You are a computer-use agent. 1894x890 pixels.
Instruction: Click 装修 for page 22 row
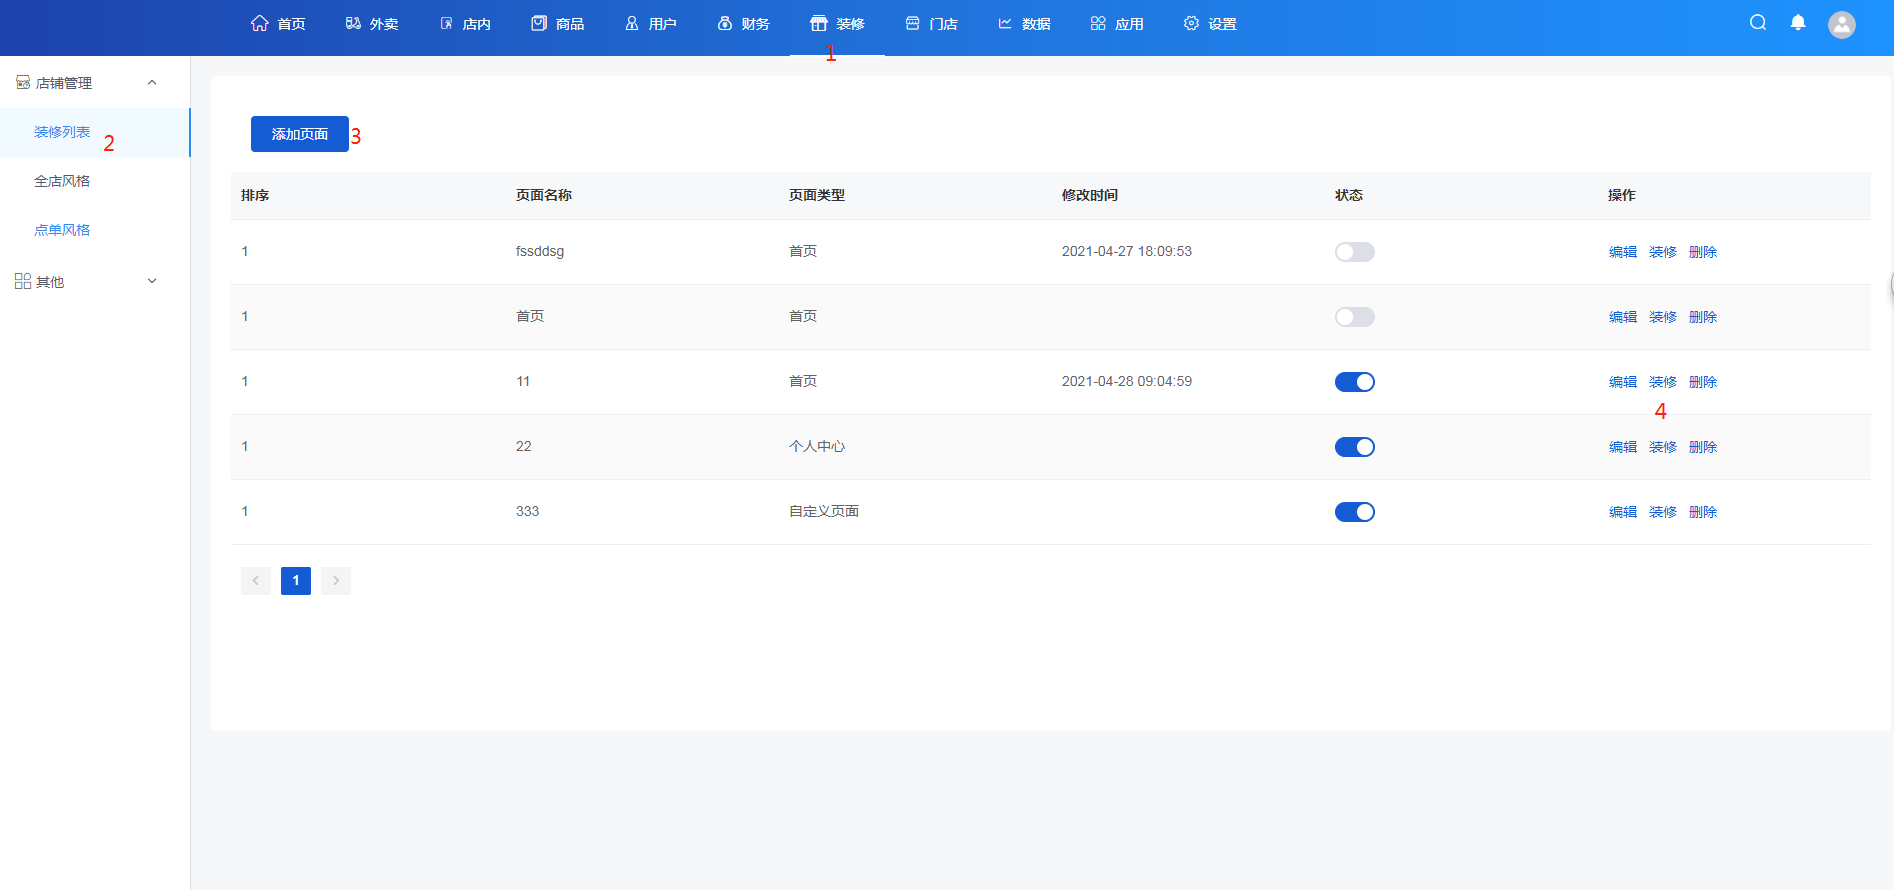[x=1663, y=447]
